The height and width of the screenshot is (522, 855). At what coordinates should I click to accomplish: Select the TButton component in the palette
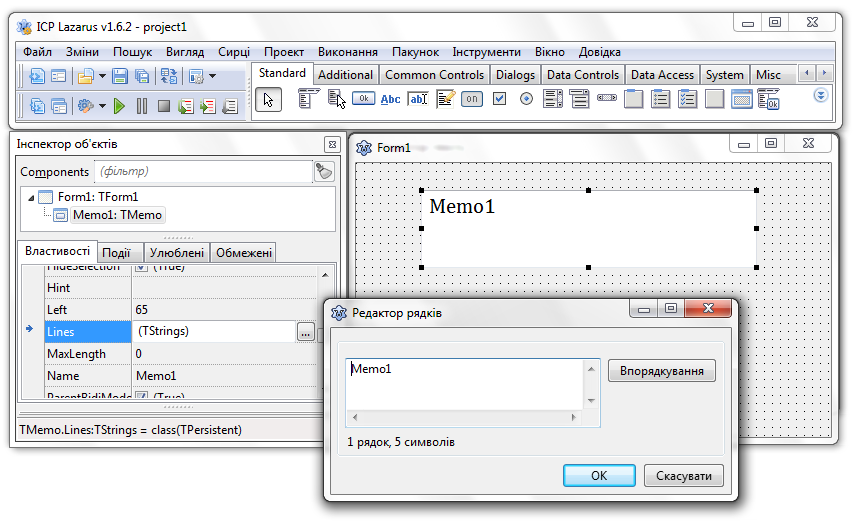coord(364,98)
